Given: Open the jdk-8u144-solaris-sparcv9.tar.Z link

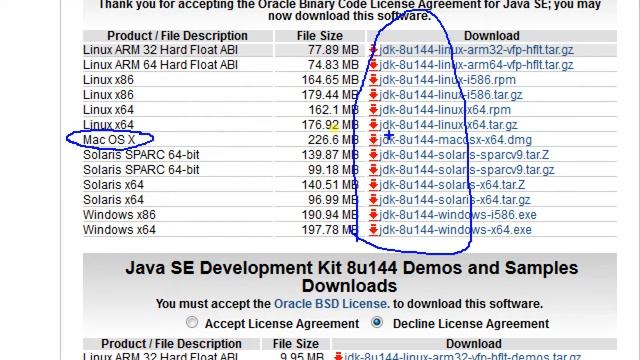Looking at the screenshot, I should click(x=464, y=155).
